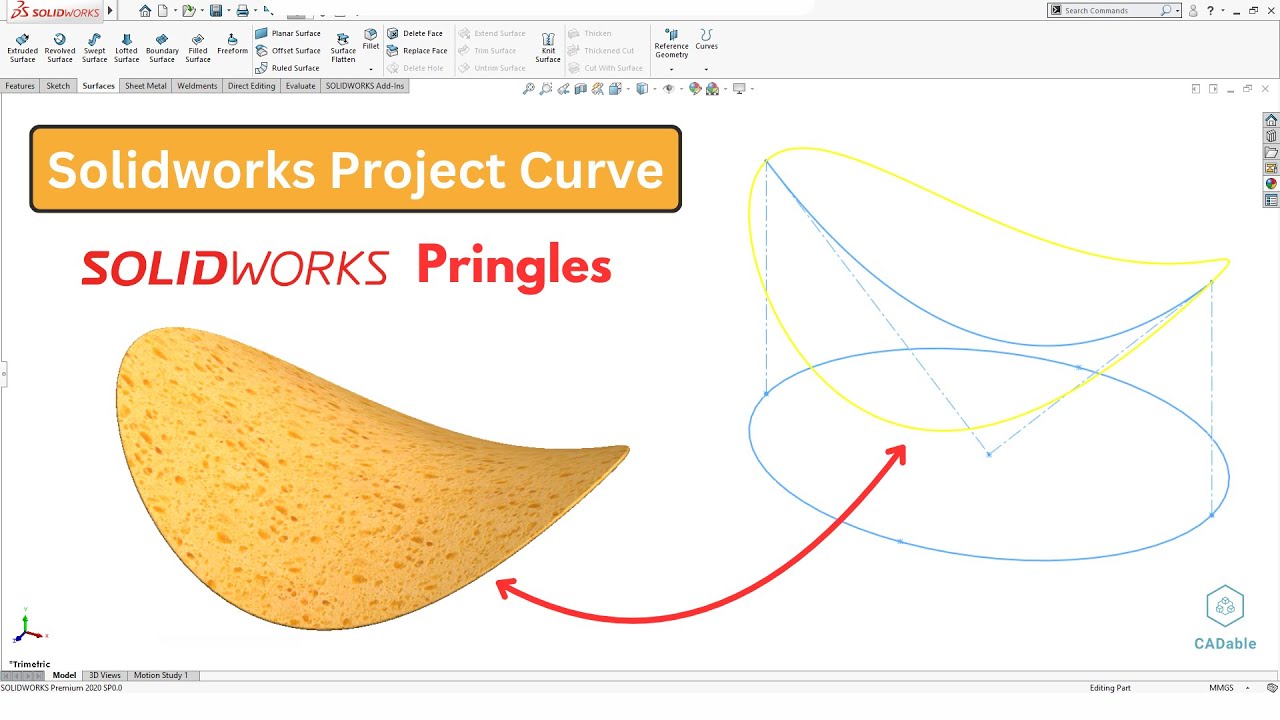Expand the Curves dropdown arrow

pyautogui.click(x=706, y=69)
